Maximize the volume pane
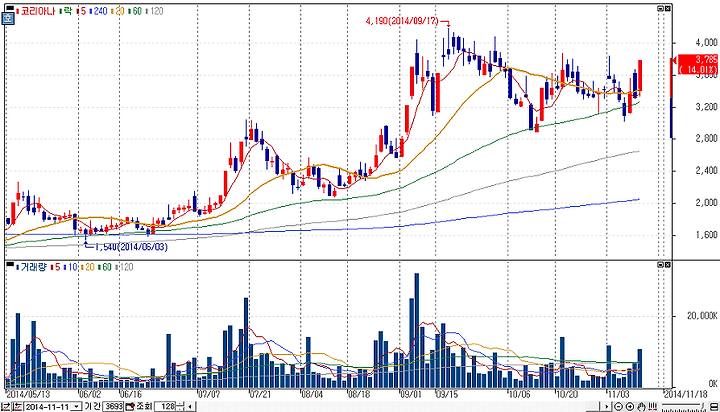Image resolution: width=720 pixels, height=412 pixels. (x=660, y=265)
